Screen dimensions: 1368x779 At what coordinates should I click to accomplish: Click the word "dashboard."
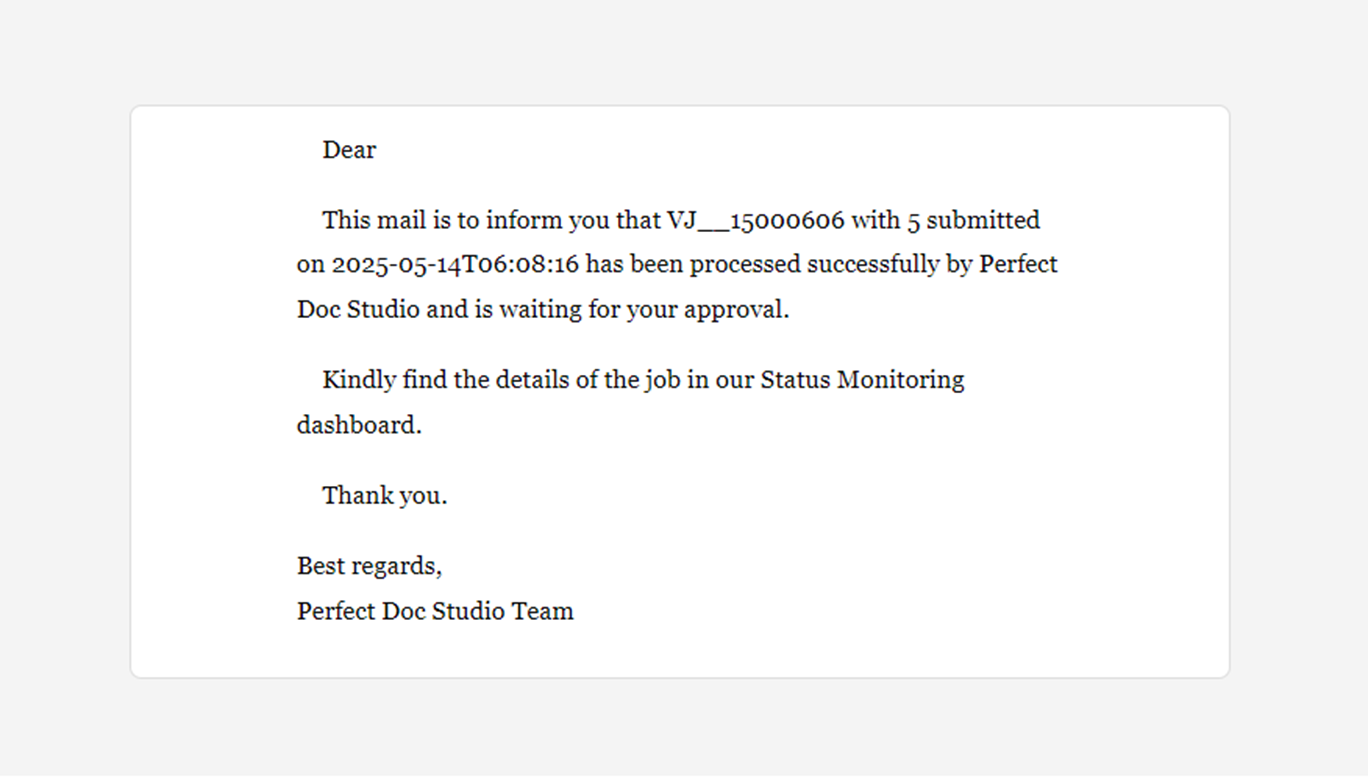(359, 425)
